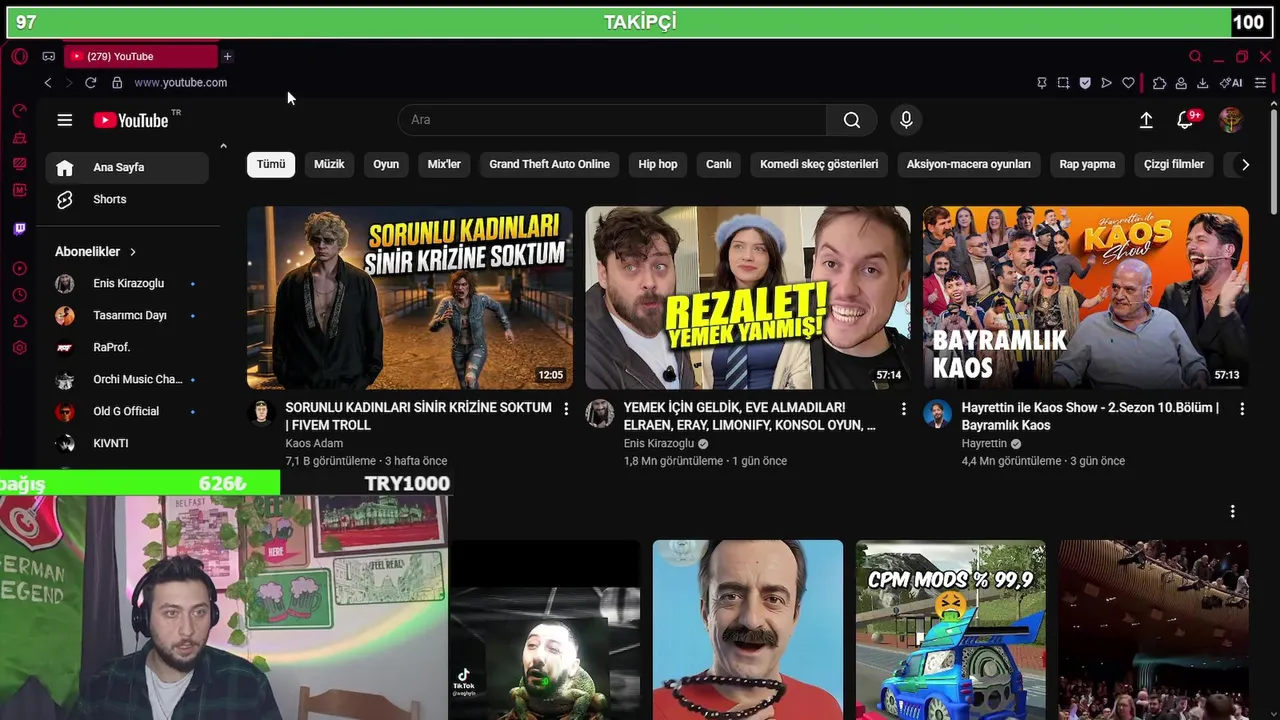The height and width of the screenshot is (720, 1280).
Task: Open browser profile account icon
Action: (x=1181, y=83)
